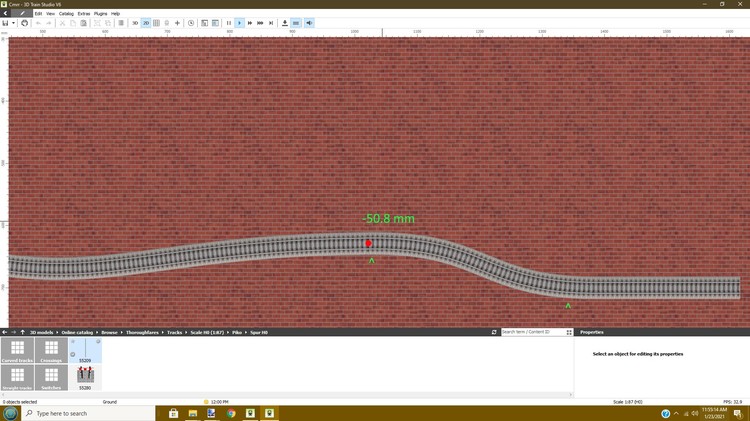Image resolution: width=750 pixels, height=421 pixels.
Task: Toggle the grid display icon
Action: (156, 23)
